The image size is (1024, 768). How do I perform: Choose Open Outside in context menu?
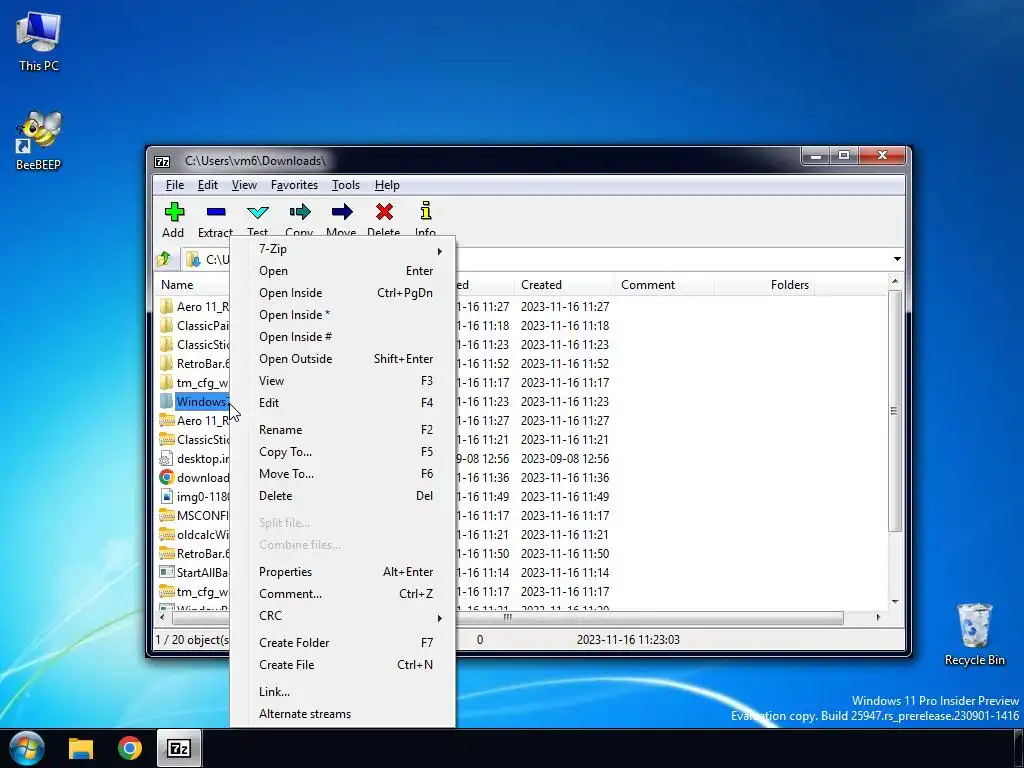(x=342, y=359)
